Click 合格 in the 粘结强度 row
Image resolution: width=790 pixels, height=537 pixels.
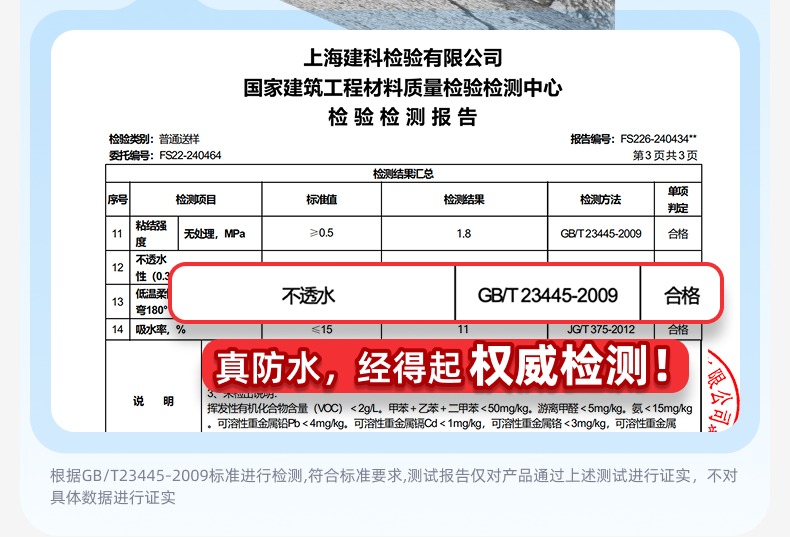pyautogui.click(x=678, y=234)
